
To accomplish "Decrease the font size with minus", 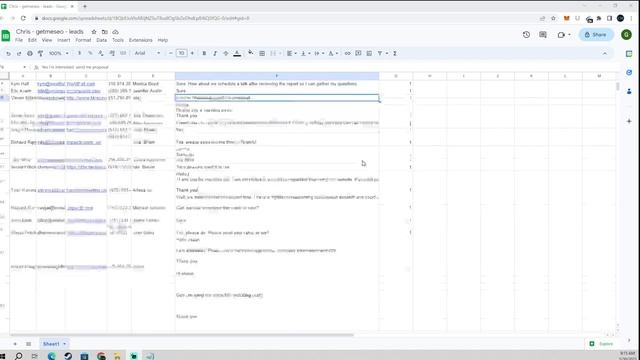I will click(171, 53).
